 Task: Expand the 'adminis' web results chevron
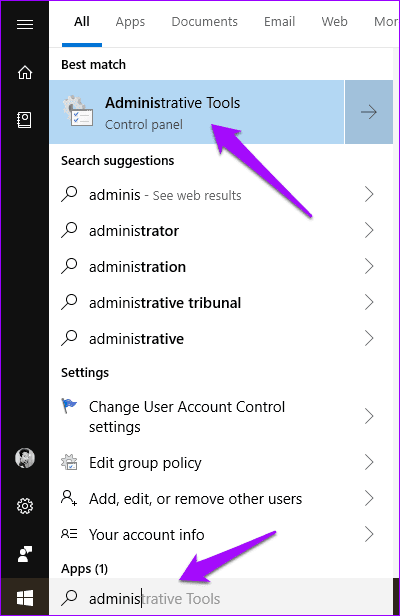[369, 194]
